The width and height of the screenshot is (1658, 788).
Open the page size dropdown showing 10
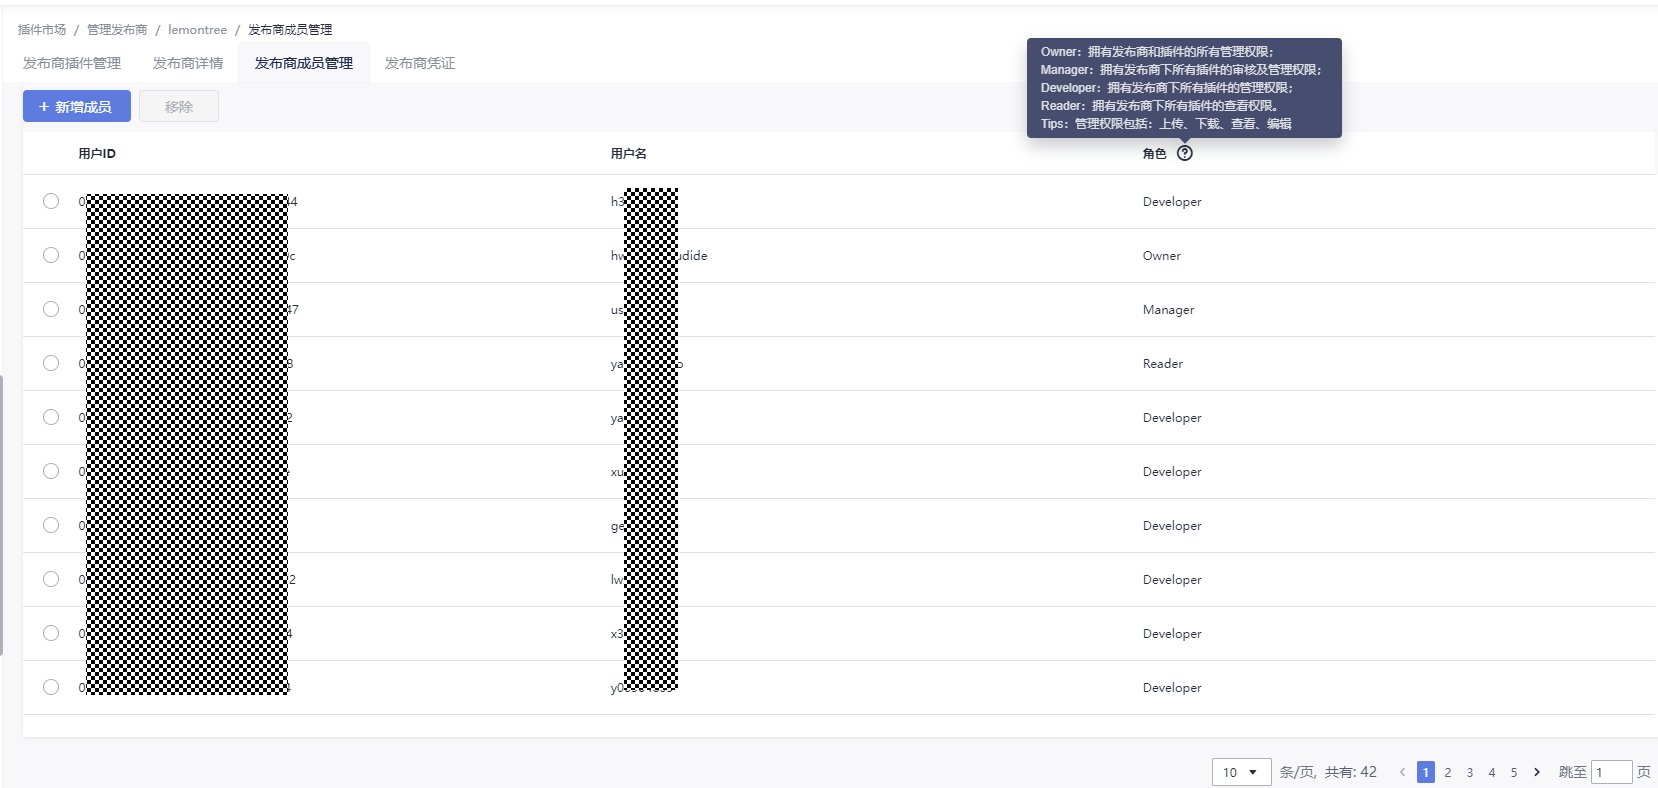(1241, 772)
